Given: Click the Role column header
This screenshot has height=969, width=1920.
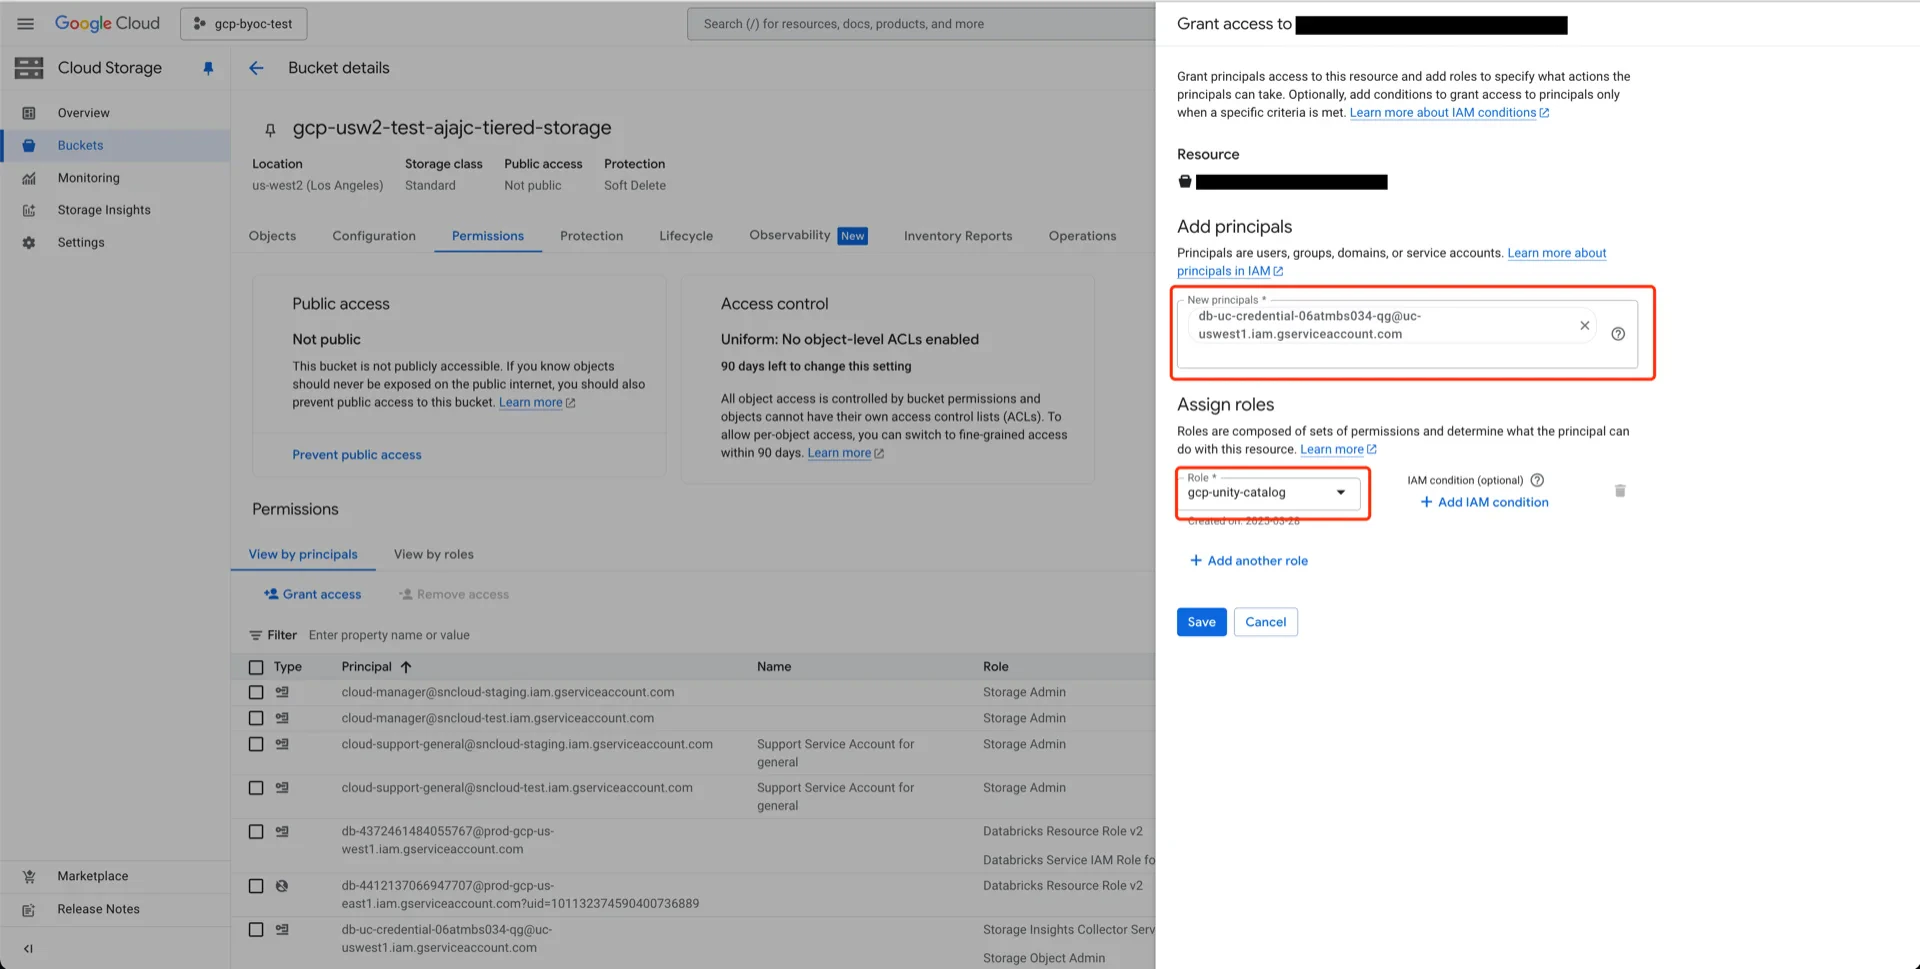Looking at the screenshot, I should [995, 667].
